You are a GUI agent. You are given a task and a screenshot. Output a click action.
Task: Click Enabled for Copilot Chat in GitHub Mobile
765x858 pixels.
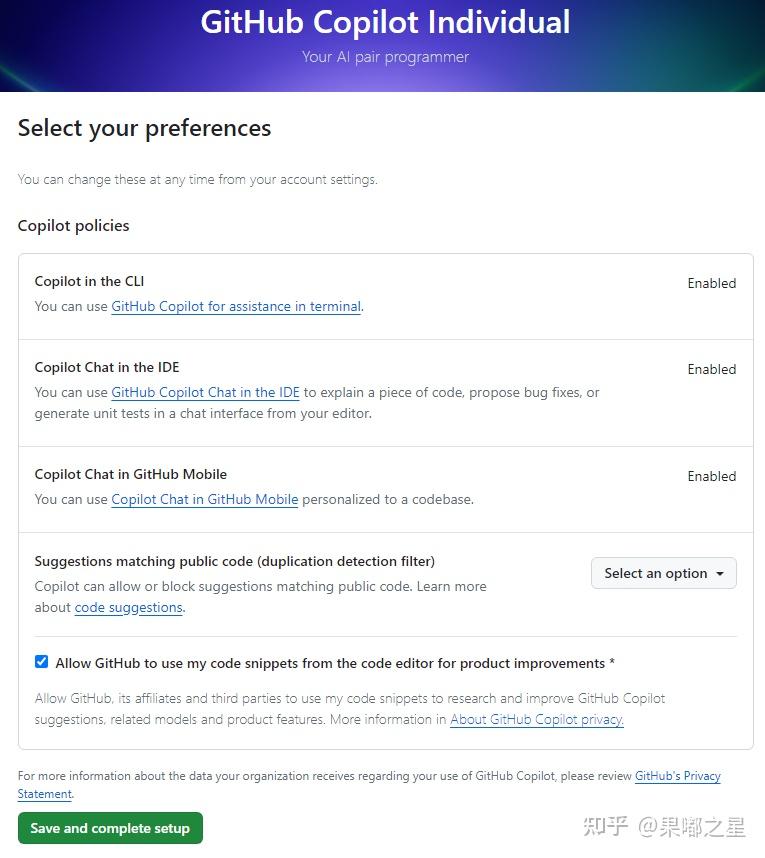click(711, 476)
